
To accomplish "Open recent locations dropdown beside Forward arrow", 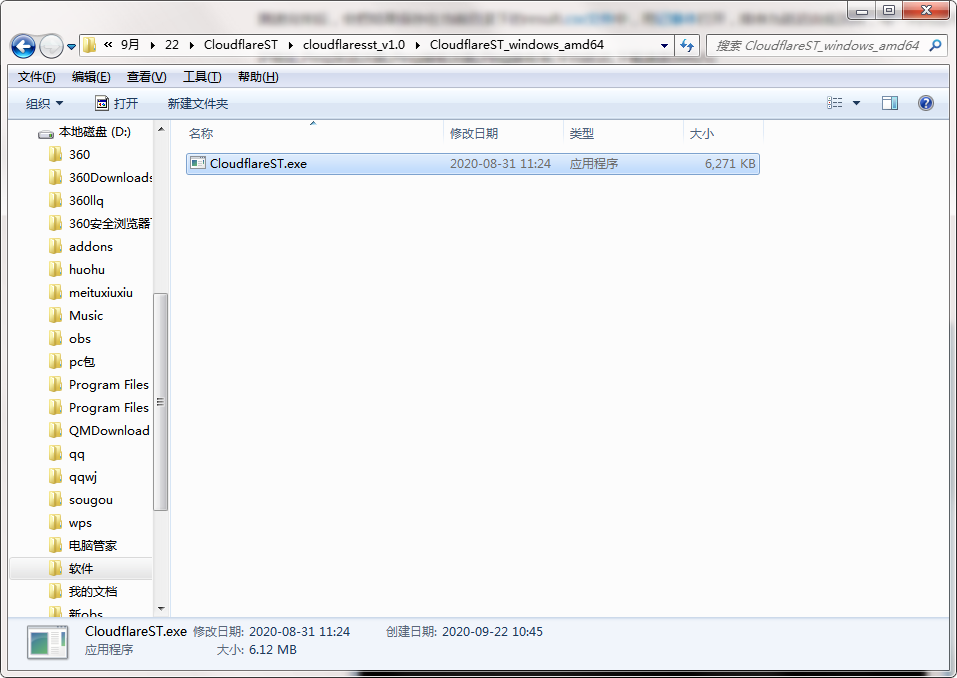I will [x=71, y=46].
